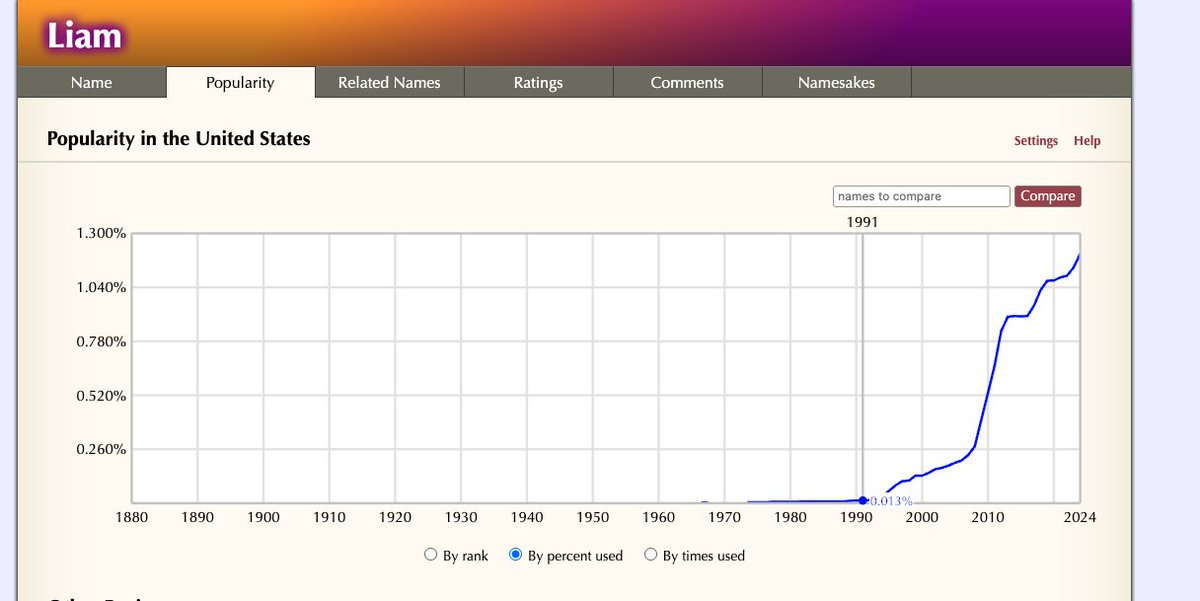
Task: Select the By times used option
Action: [x=651, y=555]
